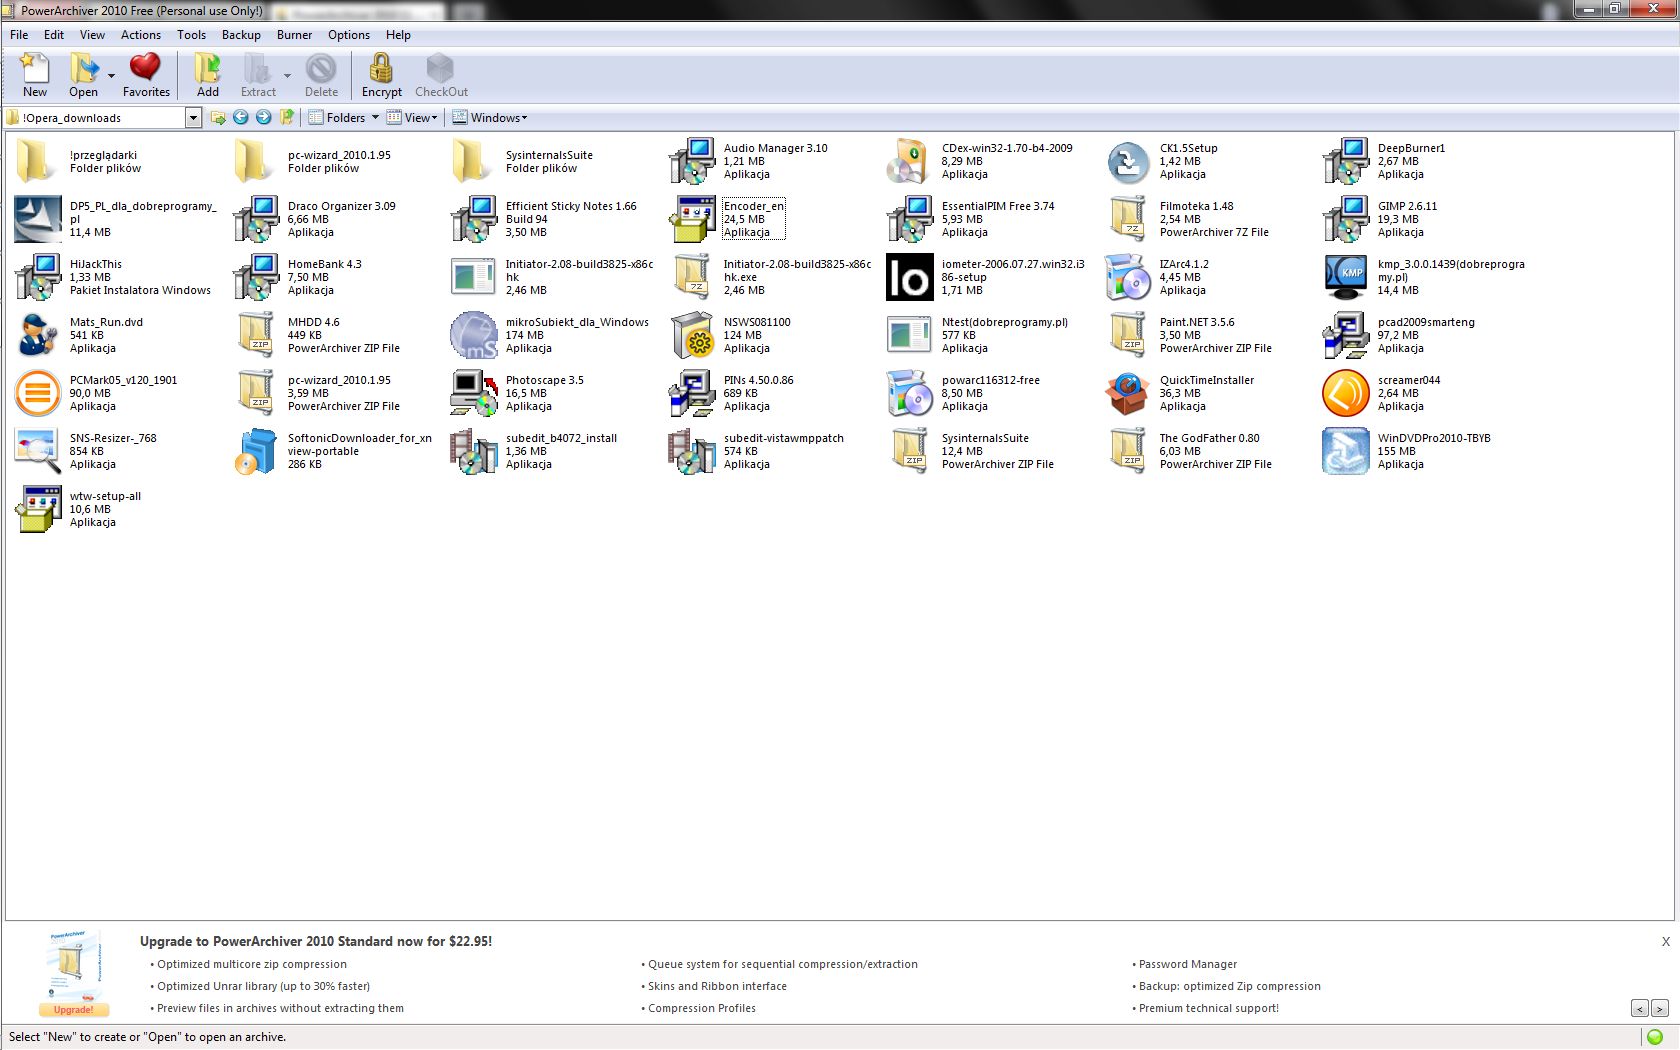Select the screamer044 orange icon
The height and width of the screenshot is (1050, 1680).
point(1345,393)
